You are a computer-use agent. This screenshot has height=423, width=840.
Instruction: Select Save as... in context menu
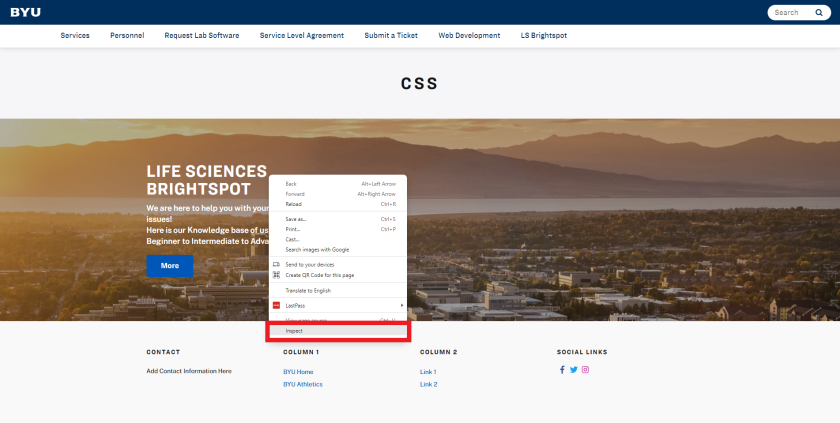click(x=296, y=219)
